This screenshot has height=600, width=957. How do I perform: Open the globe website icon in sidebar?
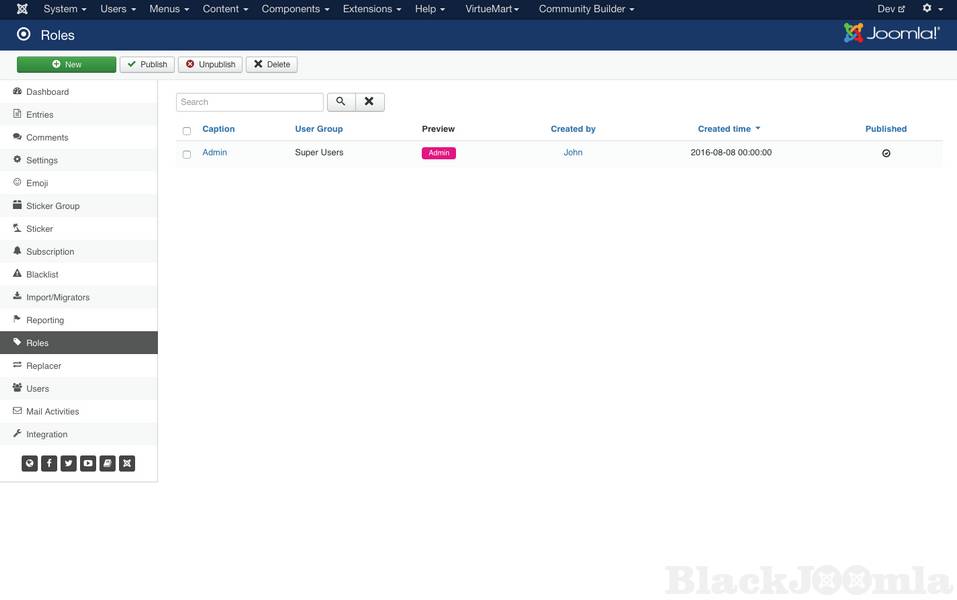(x=30, y=464)
